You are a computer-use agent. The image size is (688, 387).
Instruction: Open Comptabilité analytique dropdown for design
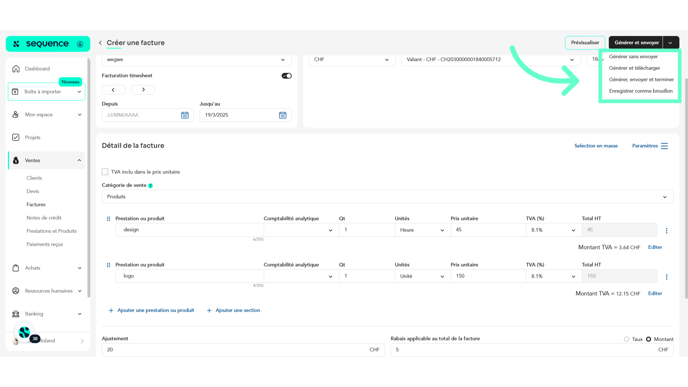click(301, 230)
